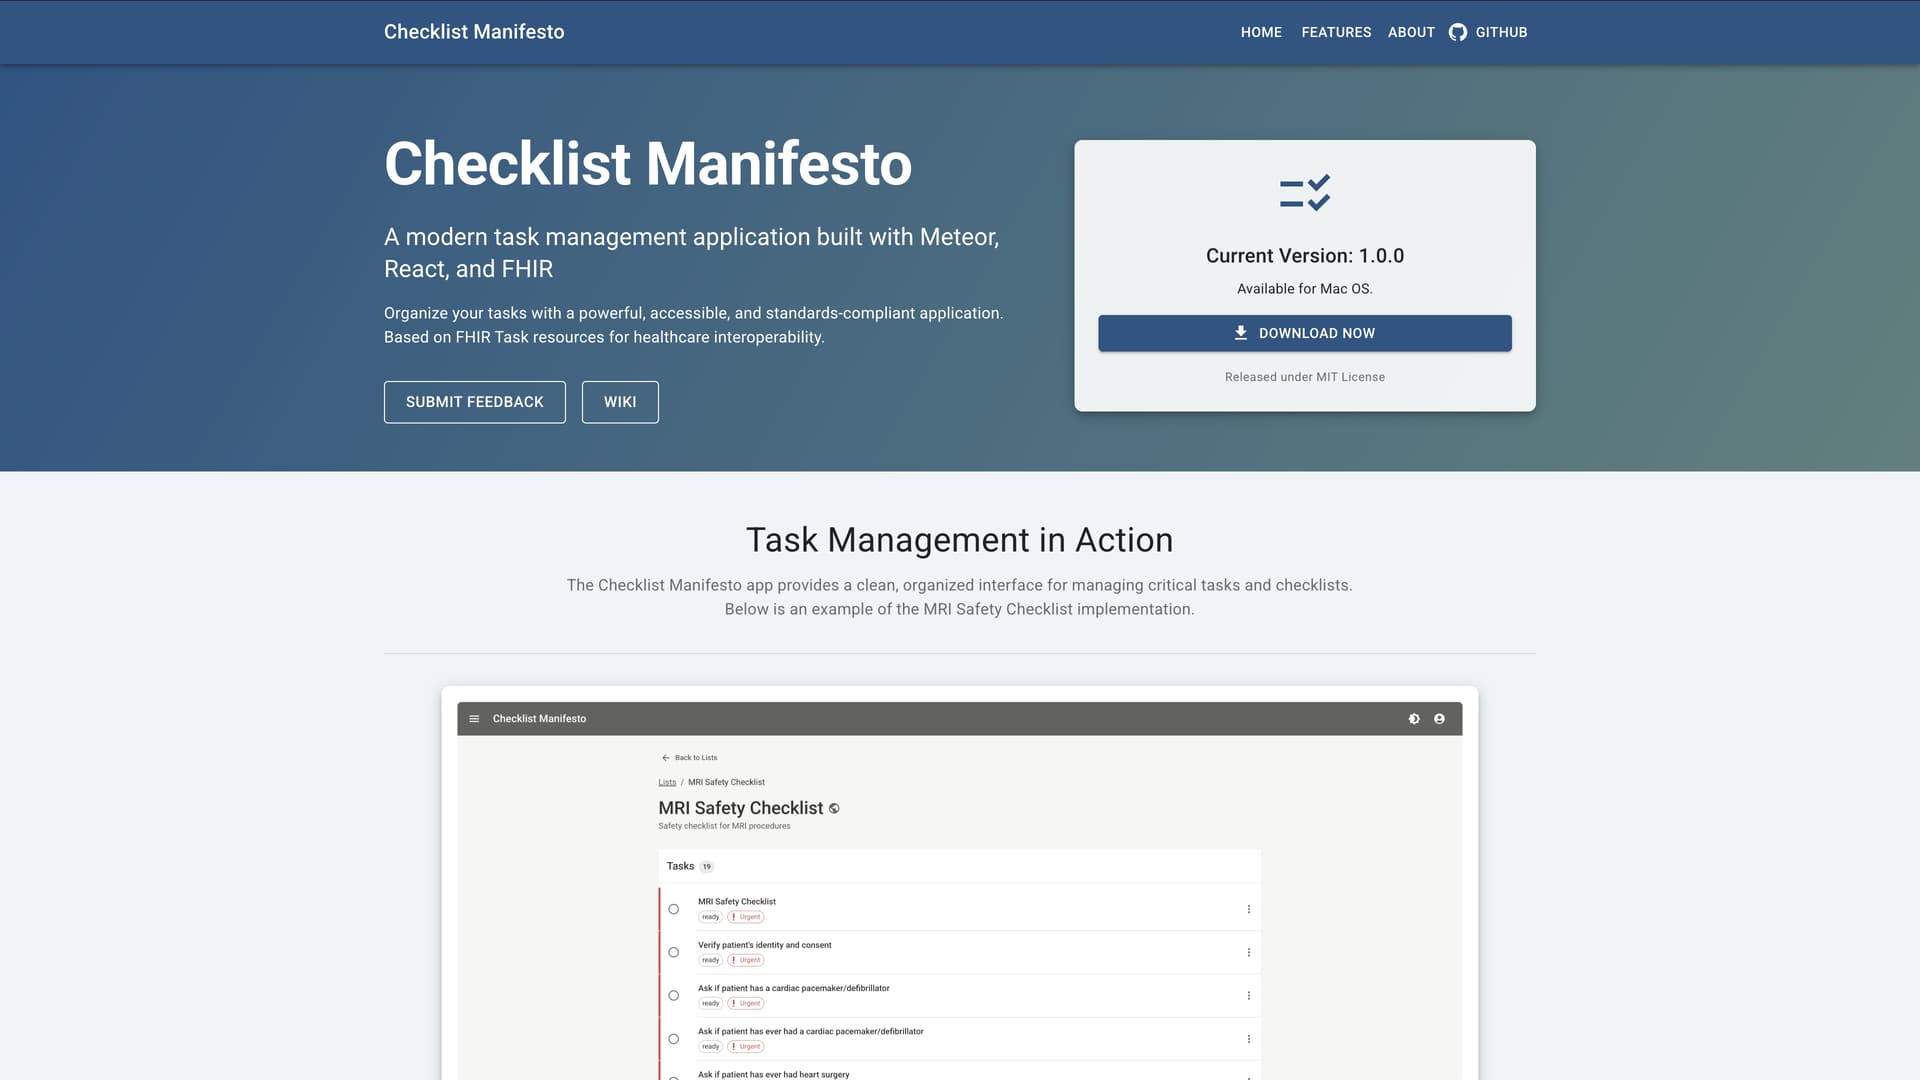Image resolution: width=1920 pixels, height=1080 pixels.
Task: Open FEATURES in the navigation bar
Action: 1336,32
